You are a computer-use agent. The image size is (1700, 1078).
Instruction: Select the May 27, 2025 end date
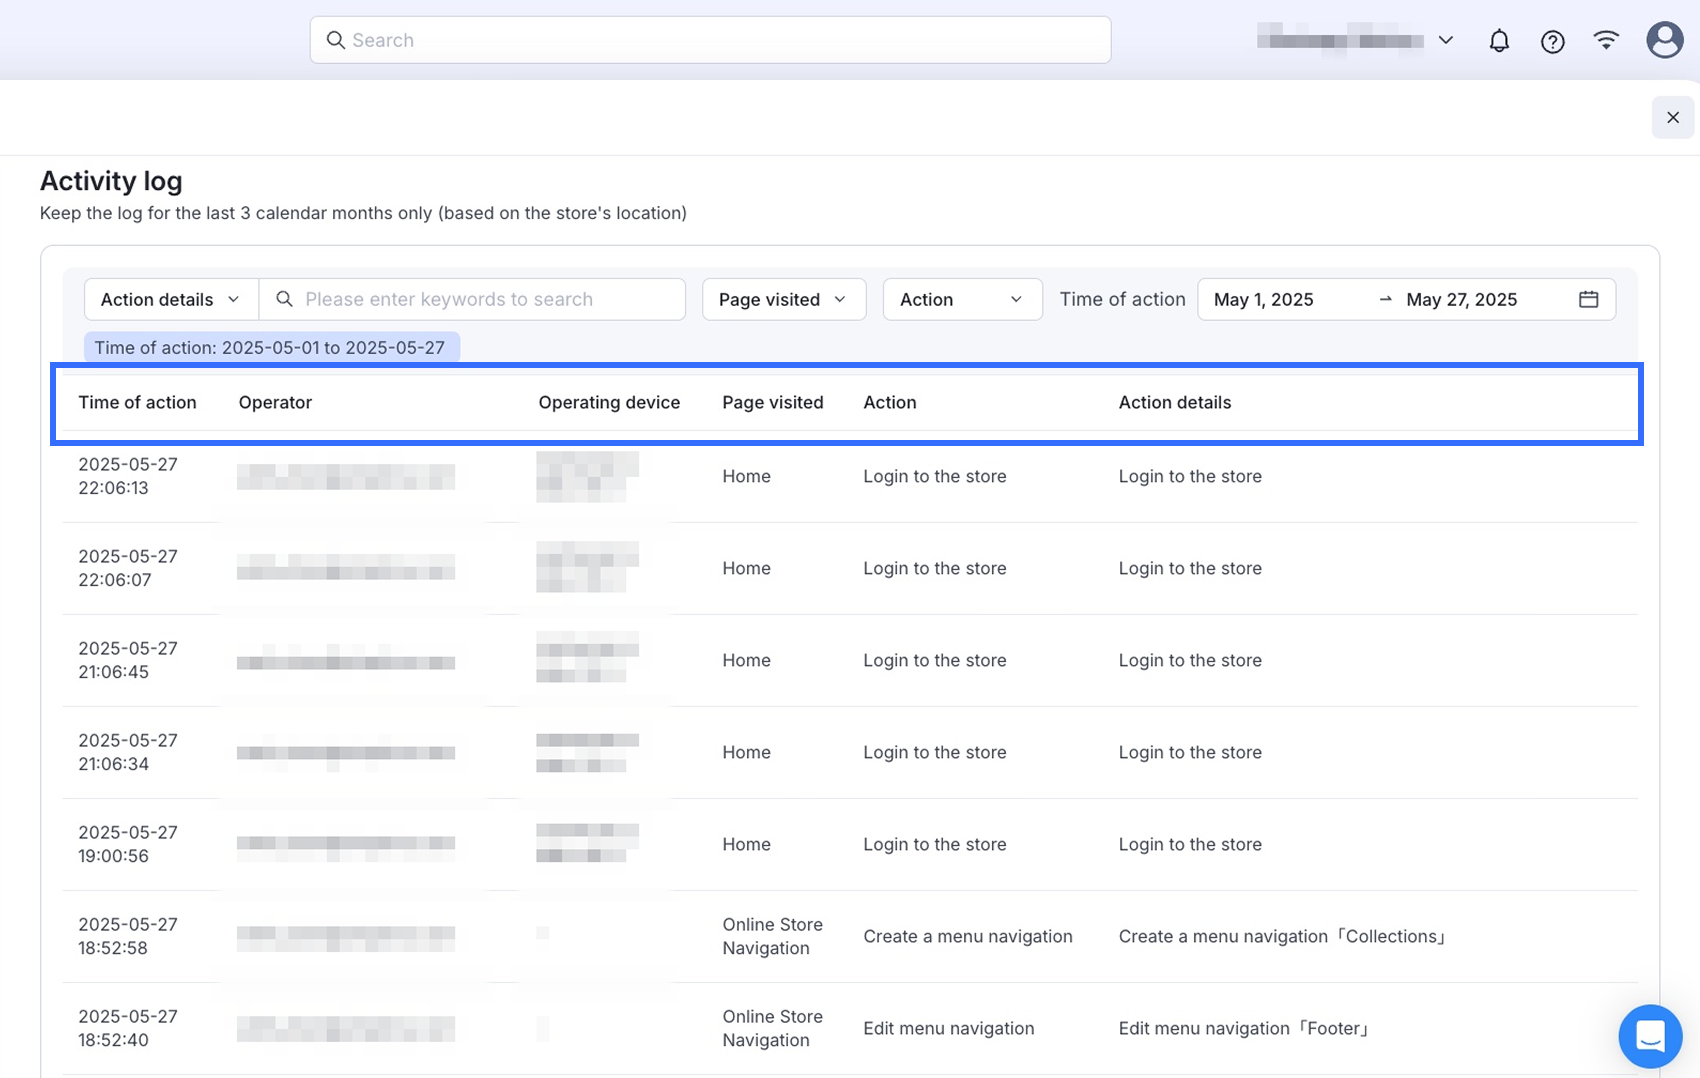[x=1461, y=299]
